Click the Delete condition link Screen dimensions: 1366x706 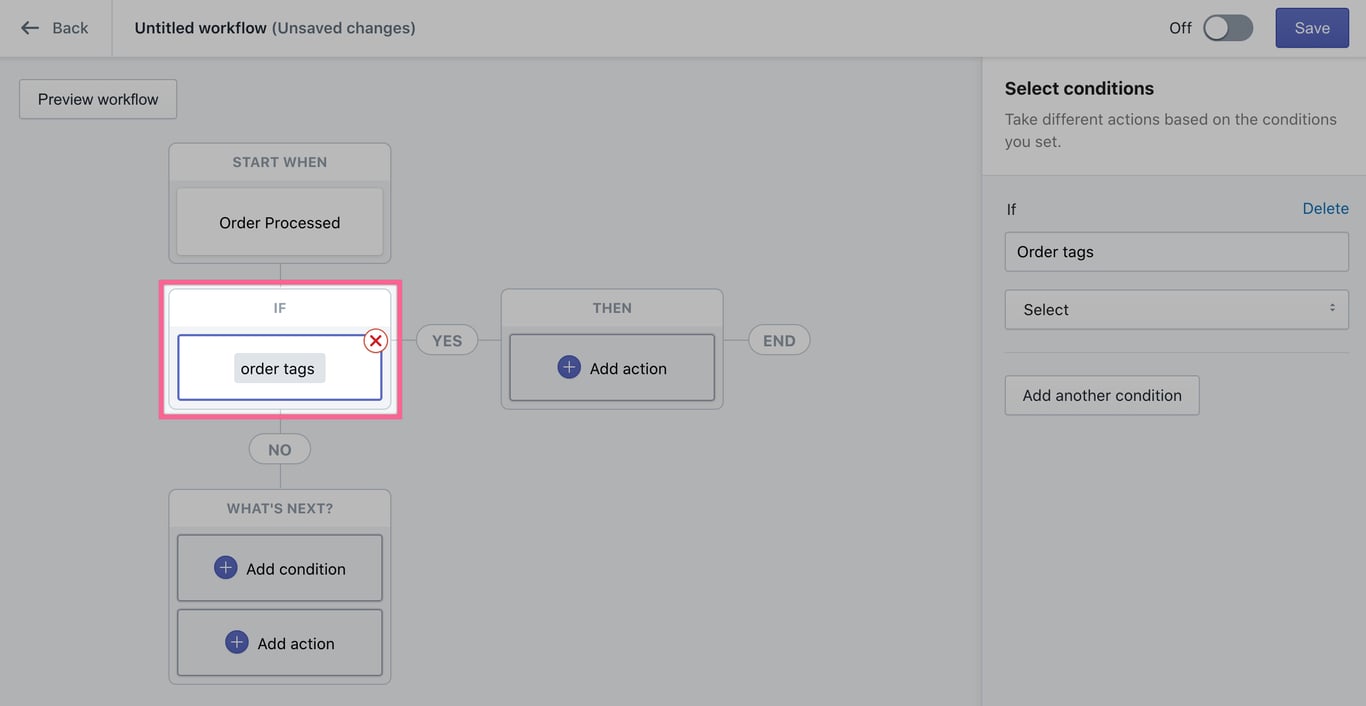coord(1325,208)
